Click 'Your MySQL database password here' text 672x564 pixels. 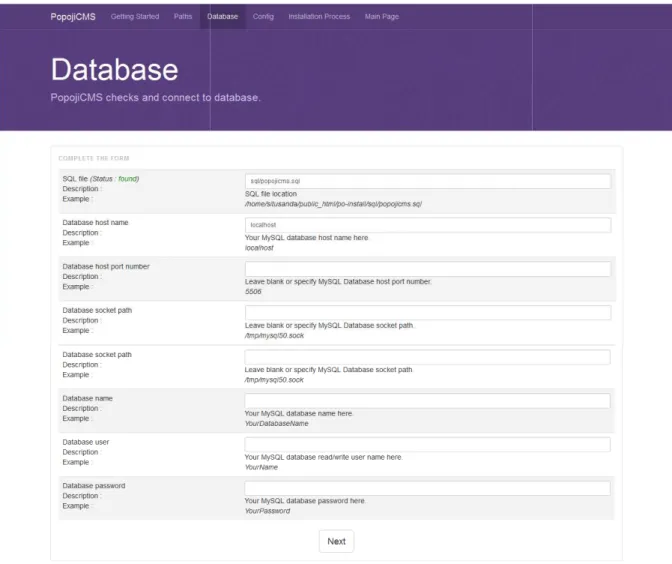305,501
